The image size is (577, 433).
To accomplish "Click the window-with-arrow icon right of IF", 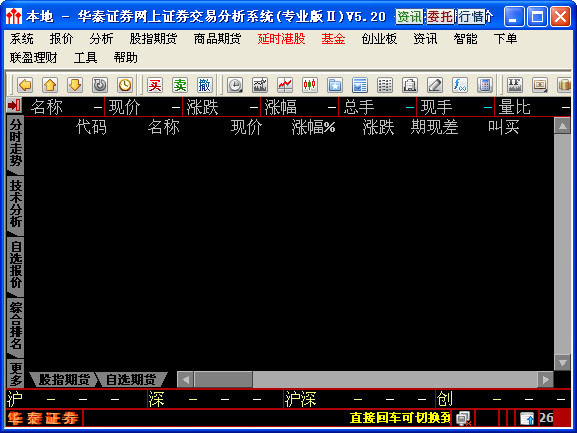I will [540, 85].
